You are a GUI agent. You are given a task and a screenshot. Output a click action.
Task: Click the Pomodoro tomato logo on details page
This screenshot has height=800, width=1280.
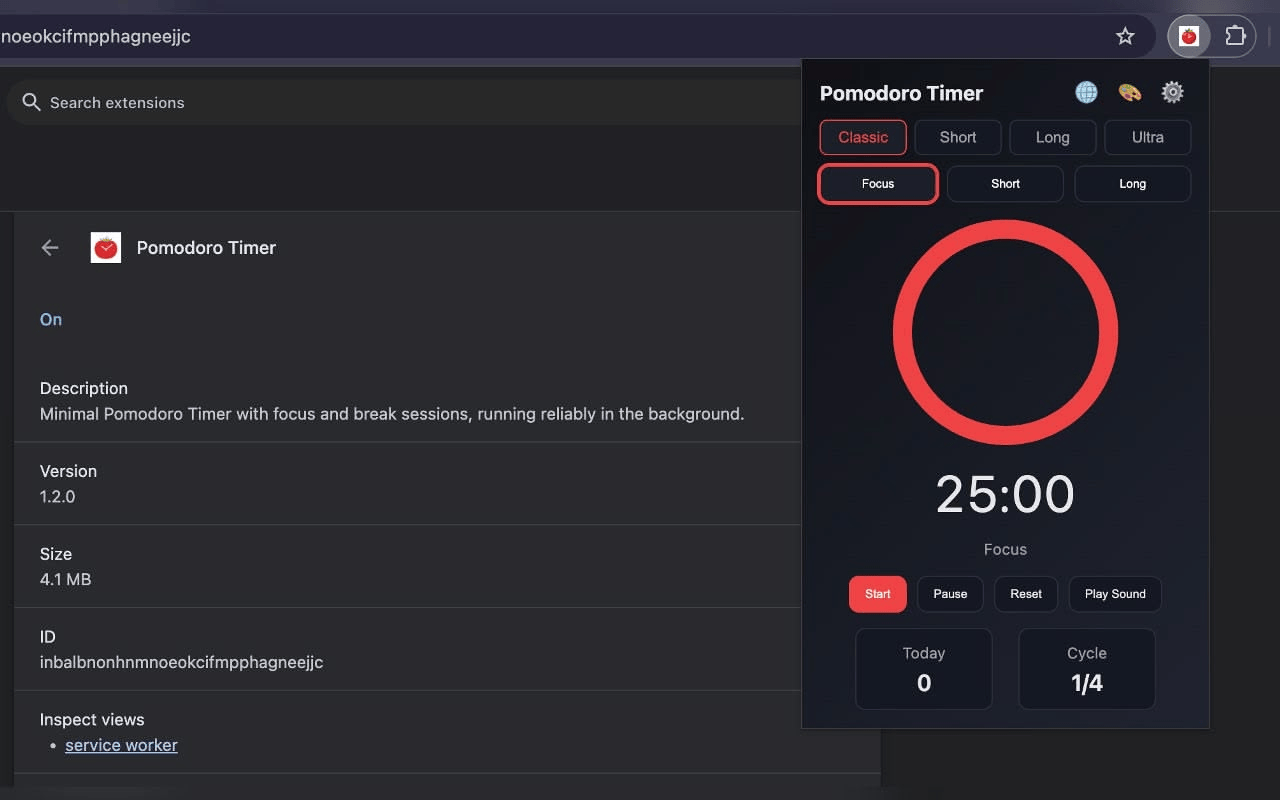106,248
